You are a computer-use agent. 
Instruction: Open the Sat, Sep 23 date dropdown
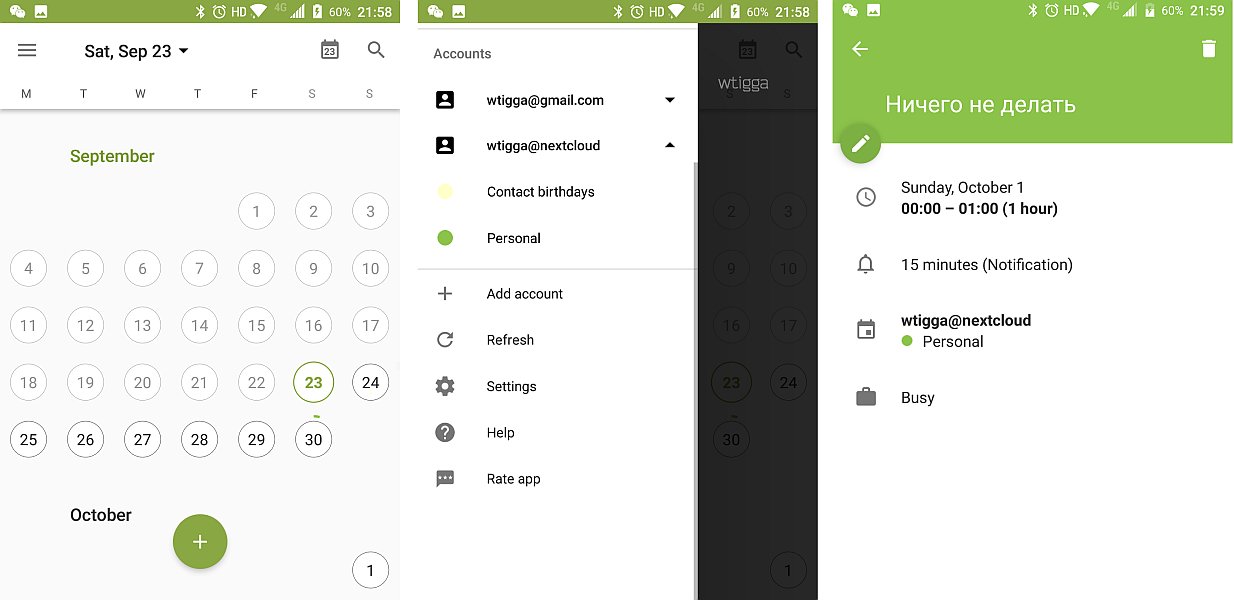point(137,50)
